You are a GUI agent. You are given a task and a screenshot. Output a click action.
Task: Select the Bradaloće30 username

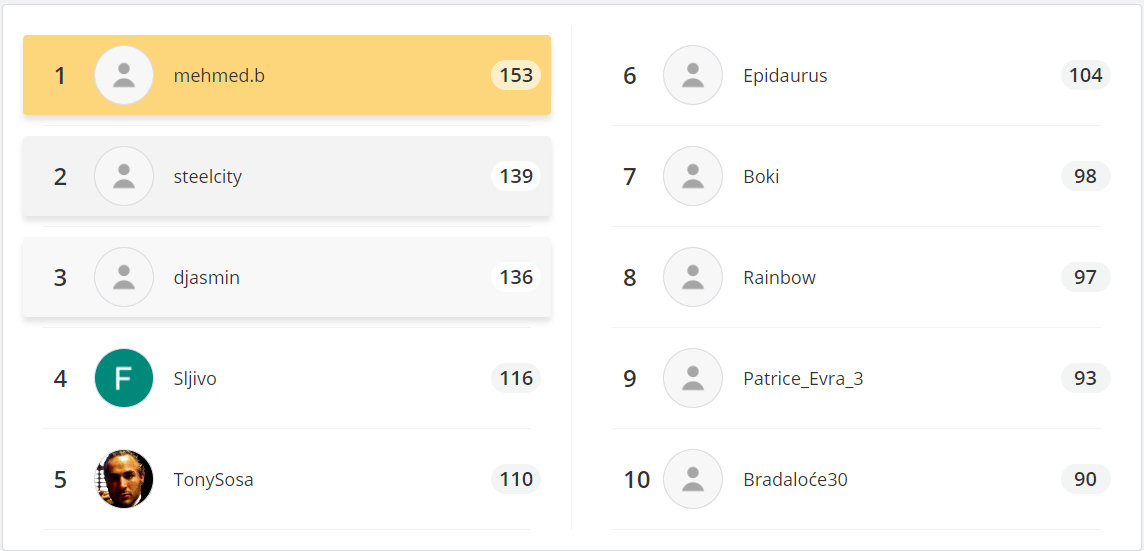[795, 480]
